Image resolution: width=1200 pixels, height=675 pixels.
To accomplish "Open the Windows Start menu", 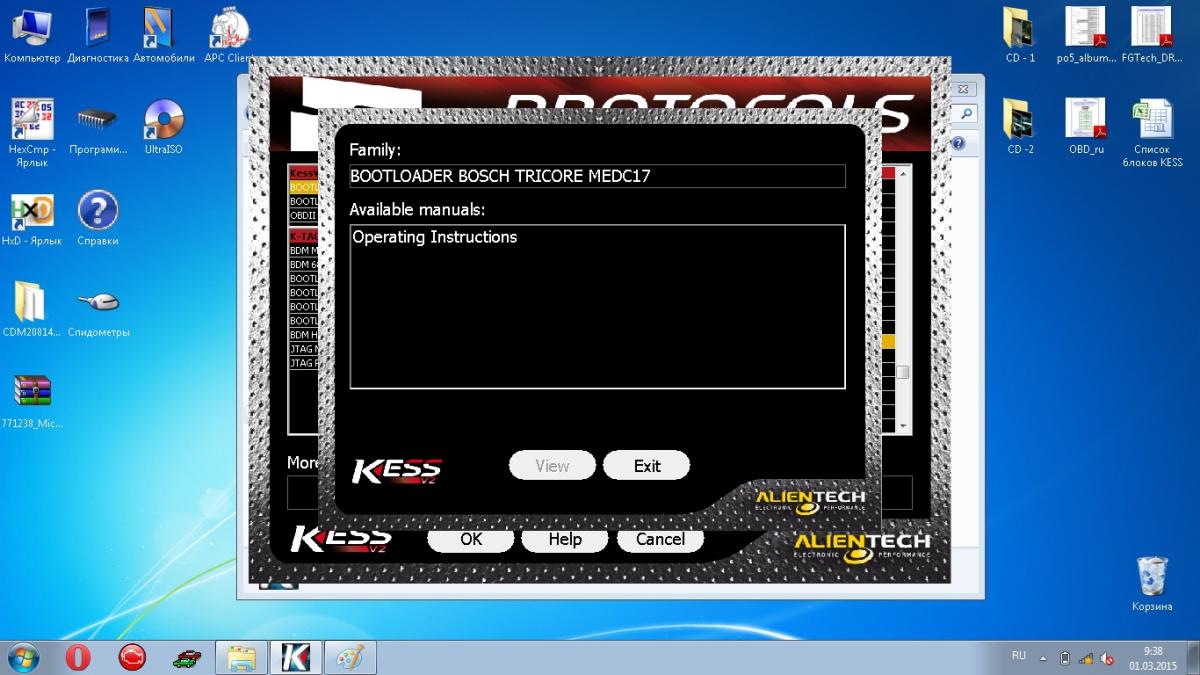I will pyautogui.click(x=23, y=657).
